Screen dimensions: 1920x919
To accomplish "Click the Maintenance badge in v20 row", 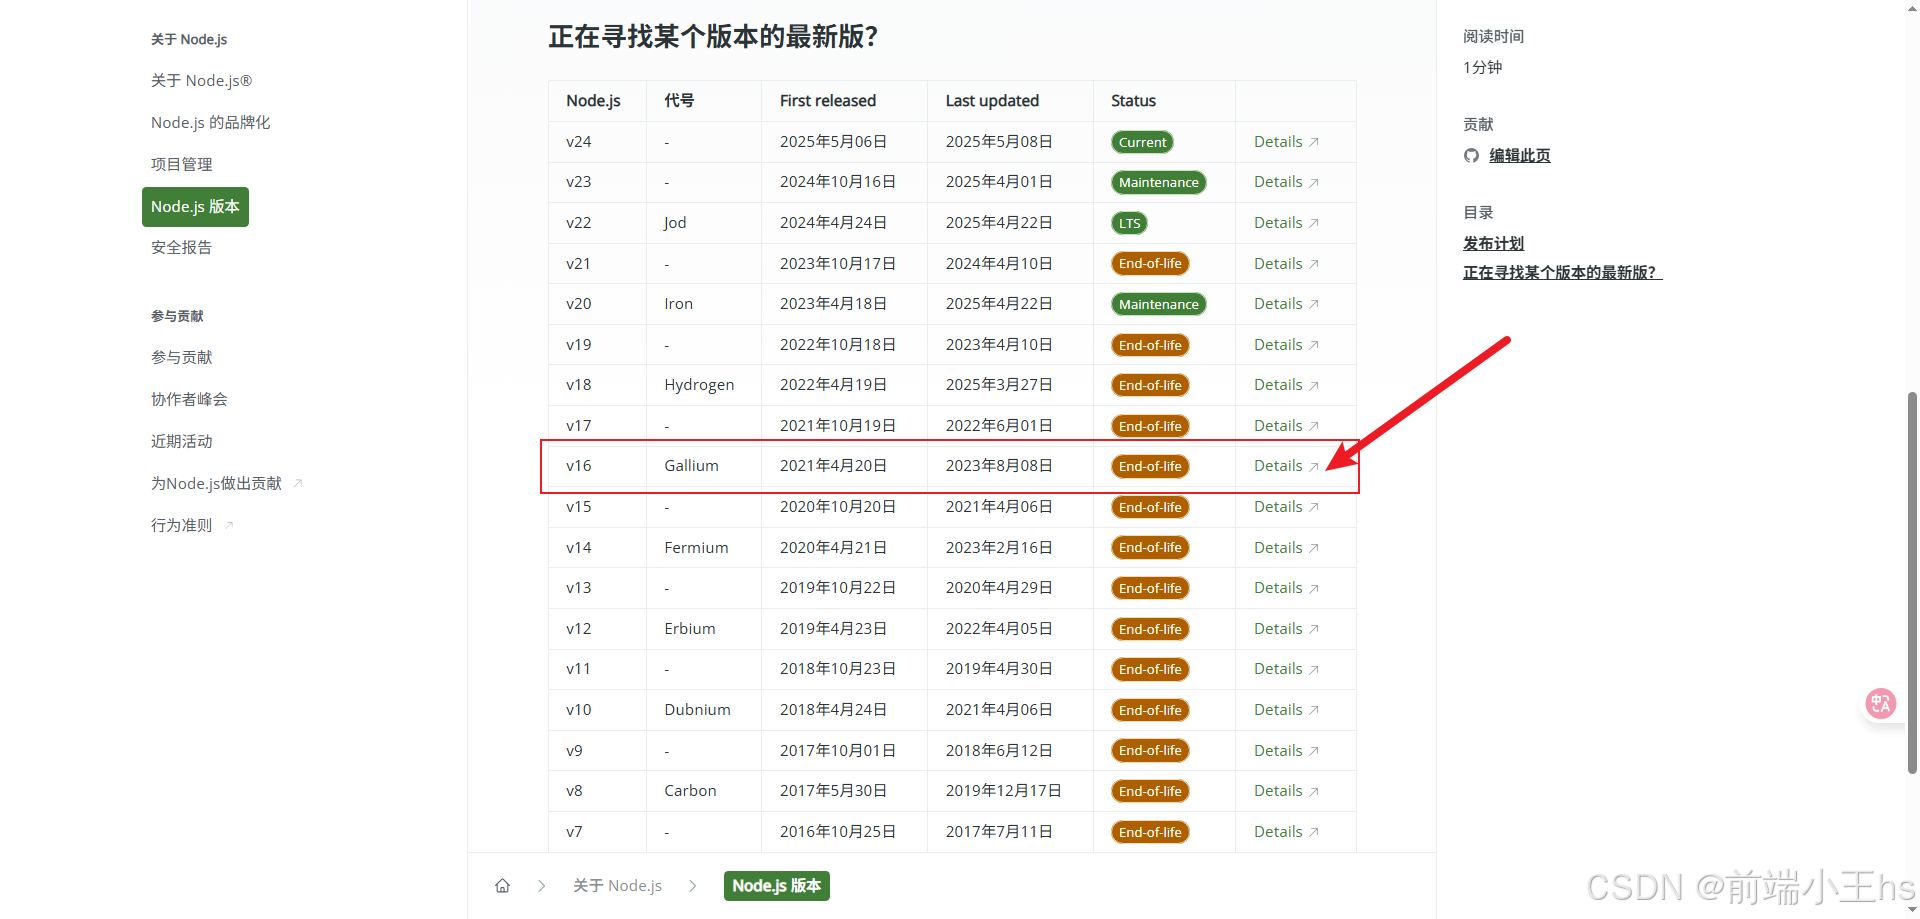I will [x=1158, y=304].
